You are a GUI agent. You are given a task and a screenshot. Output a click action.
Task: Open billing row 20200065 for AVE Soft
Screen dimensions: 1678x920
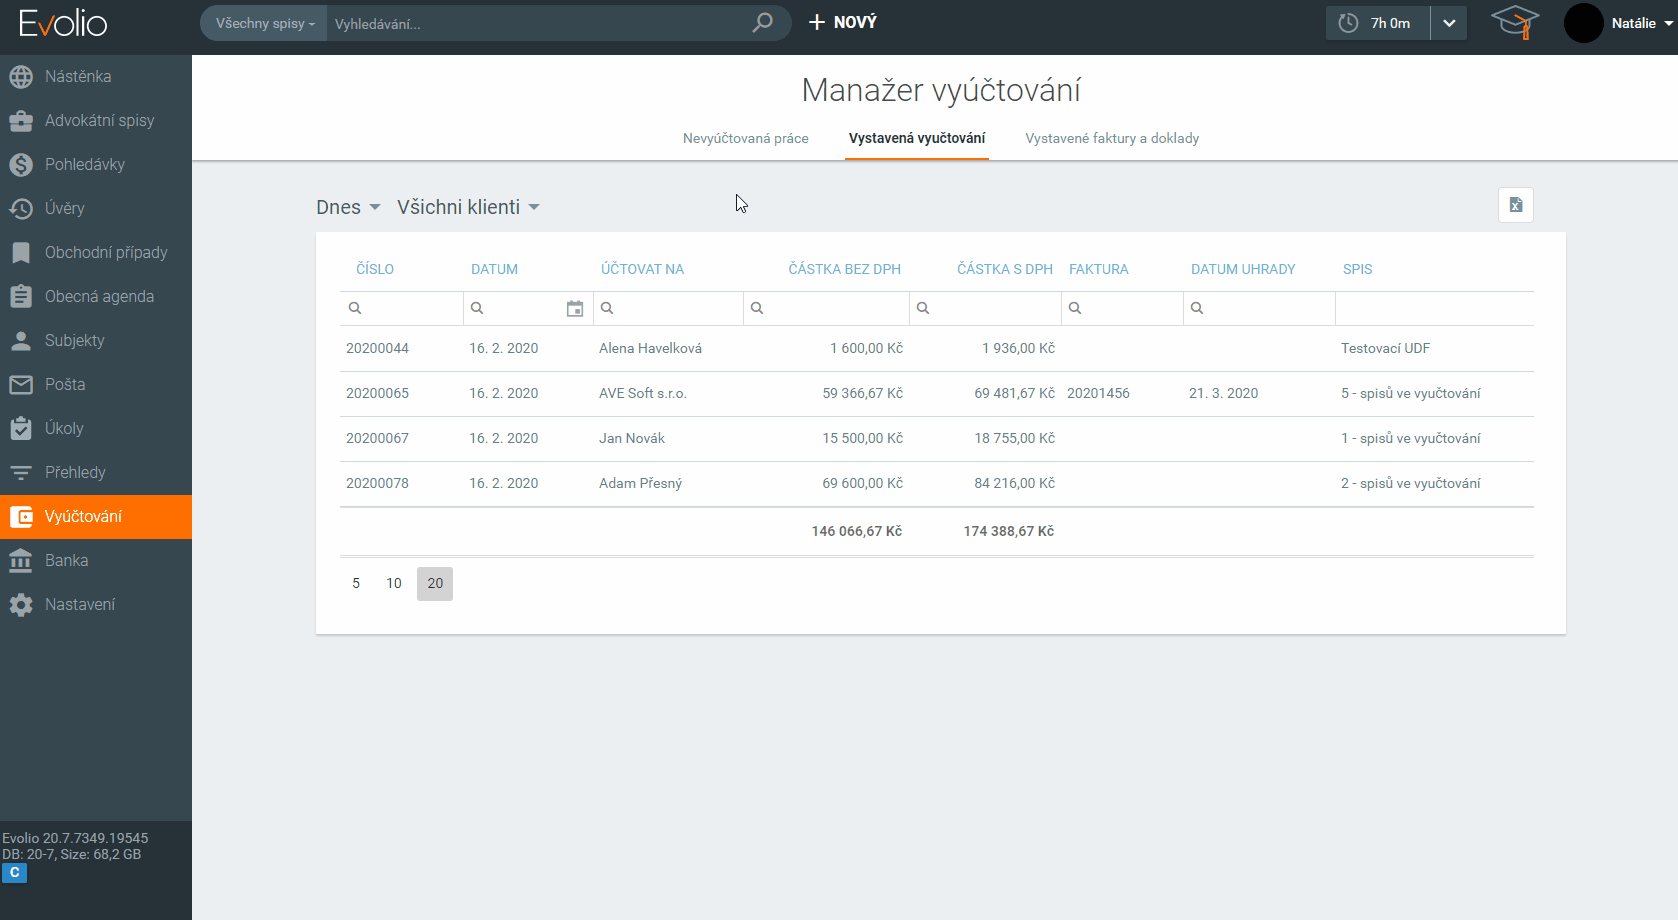tap(642, 393)
